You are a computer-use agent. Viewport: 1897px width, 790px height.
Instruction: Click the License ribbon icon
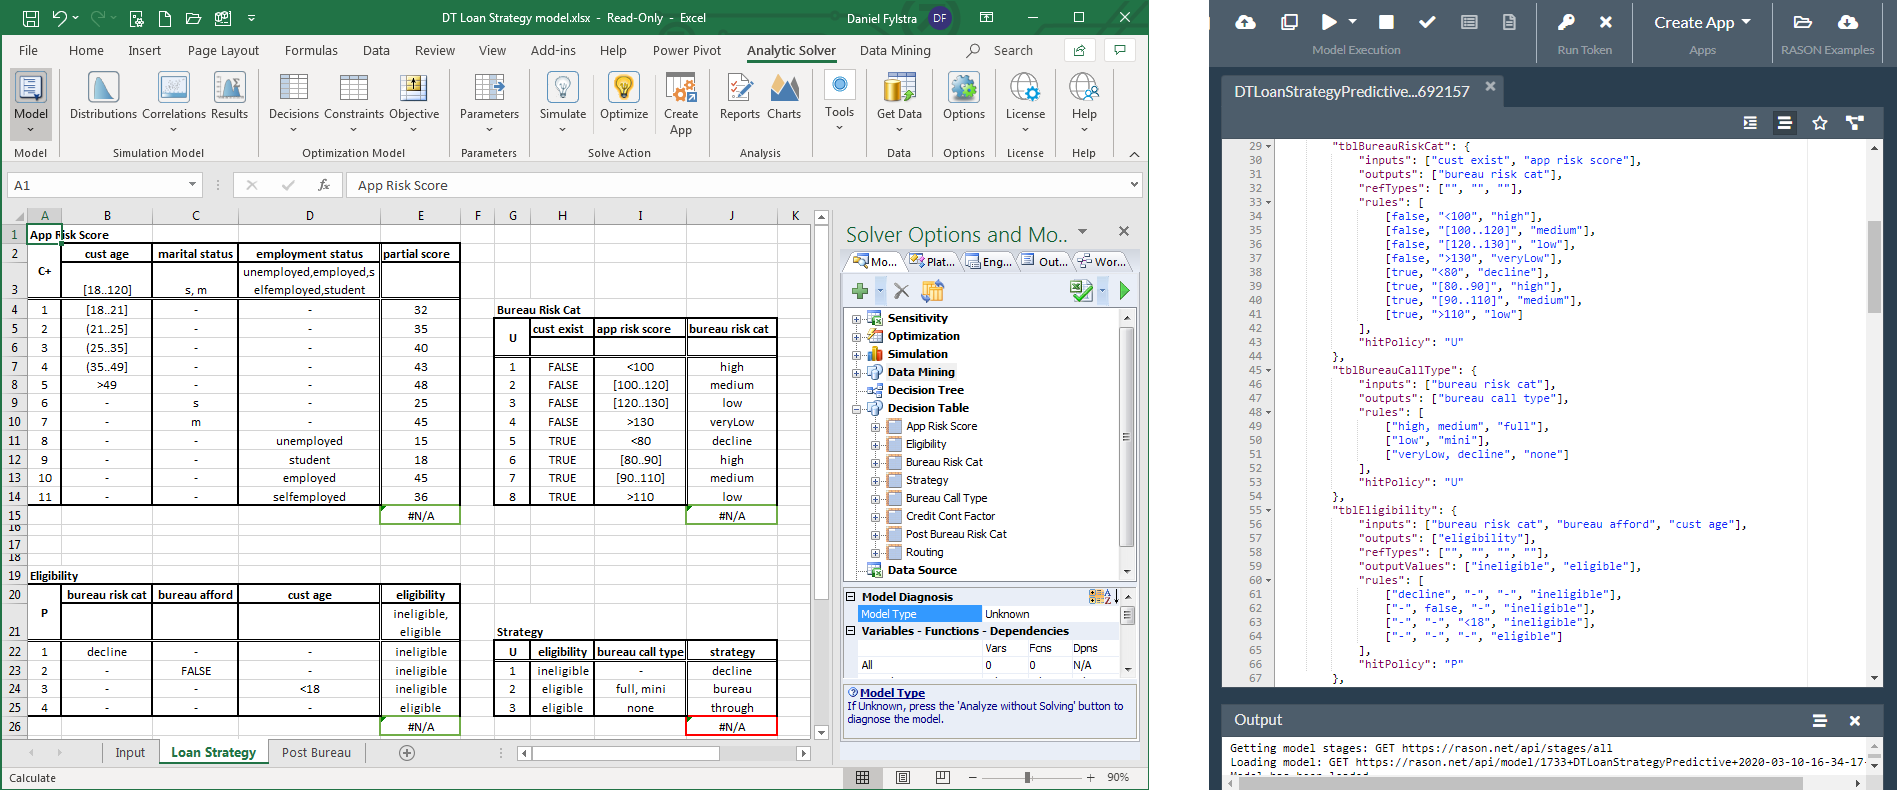(1025, 89)
